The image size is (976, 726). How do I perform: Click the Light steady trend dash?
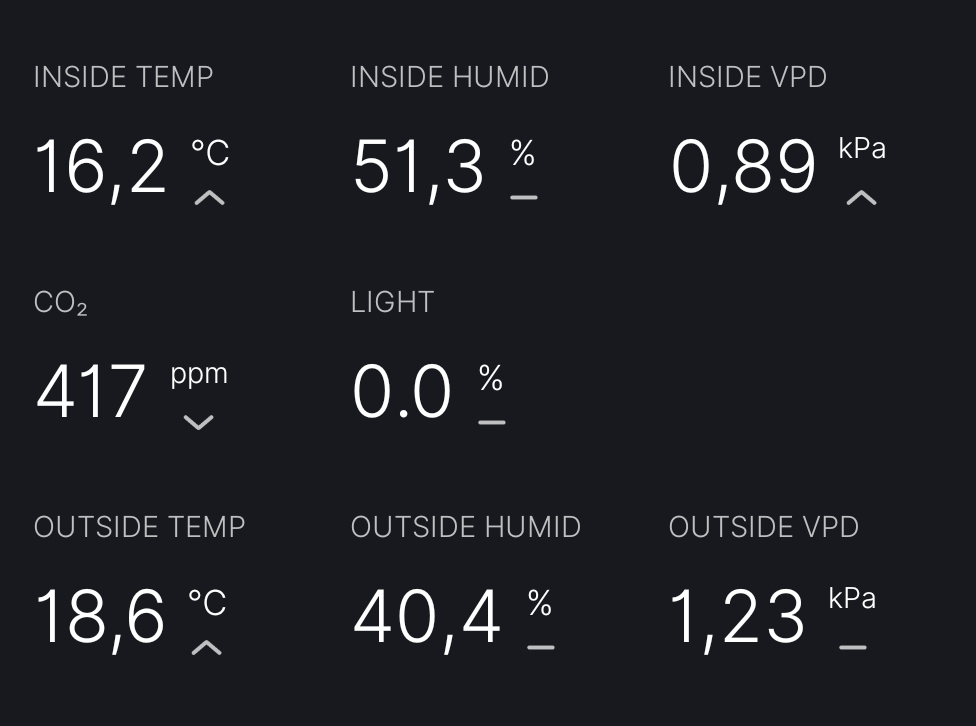491,423
